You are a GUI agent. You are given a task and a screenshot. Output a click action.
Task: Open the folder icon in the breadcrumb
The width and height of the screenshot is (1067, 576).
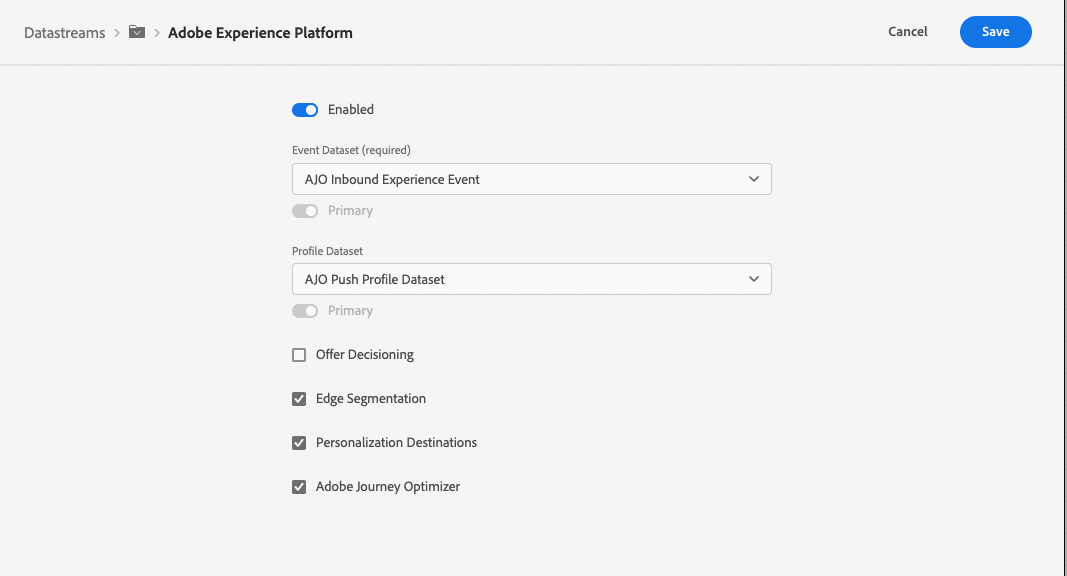point(137,32)
